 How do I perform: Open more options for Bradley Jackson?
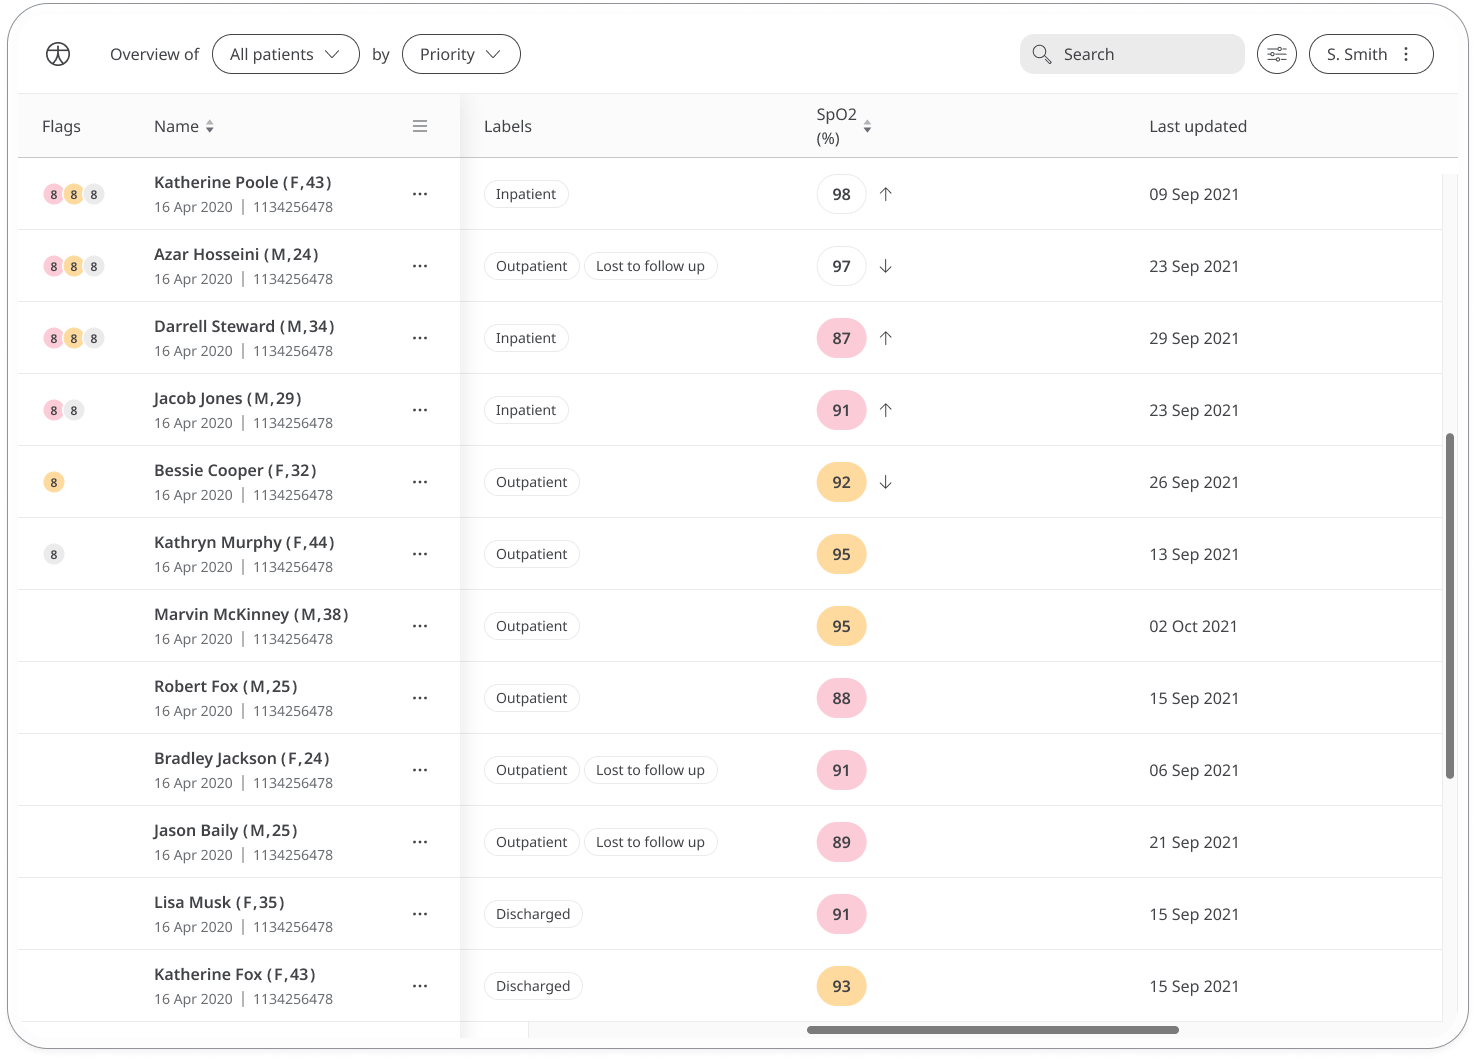pyautogui.click(x=420, y=770)
